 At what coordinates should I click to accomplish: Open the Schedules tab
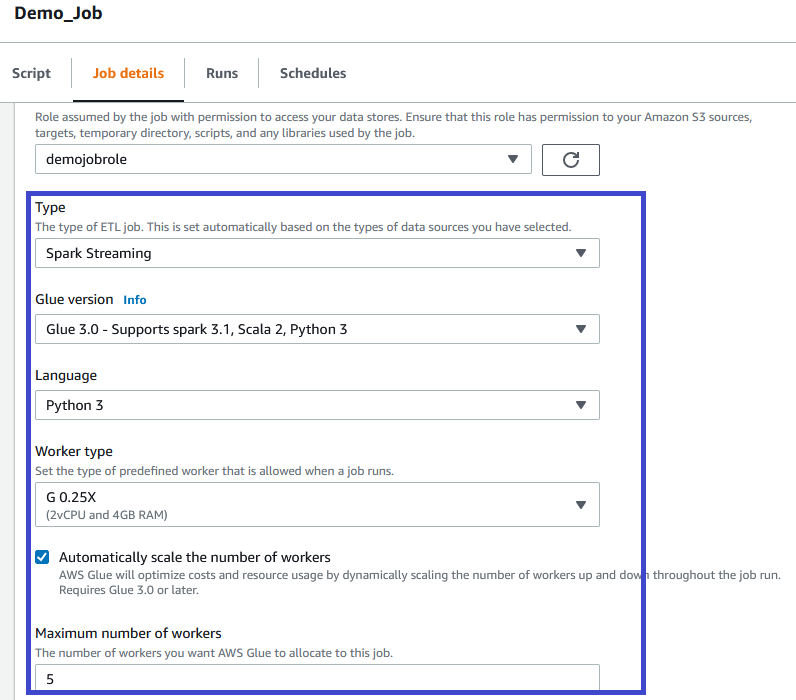[x=313, y=73]
